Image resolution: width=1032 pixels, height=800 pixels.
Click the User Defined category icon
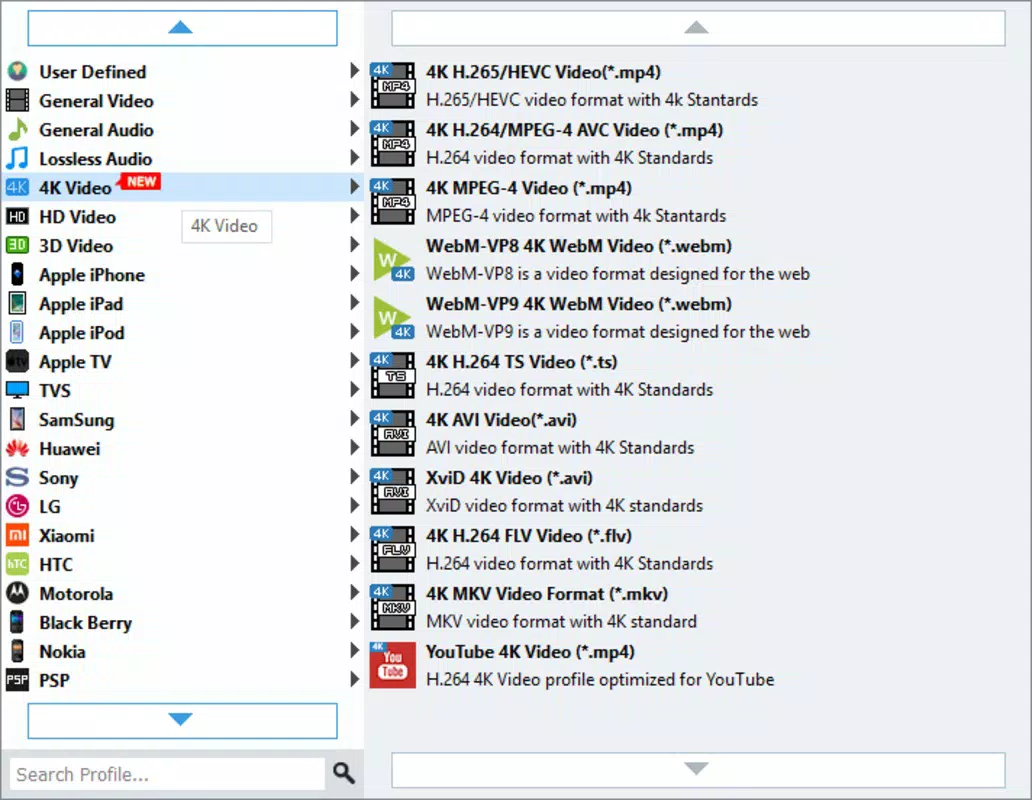17,71
